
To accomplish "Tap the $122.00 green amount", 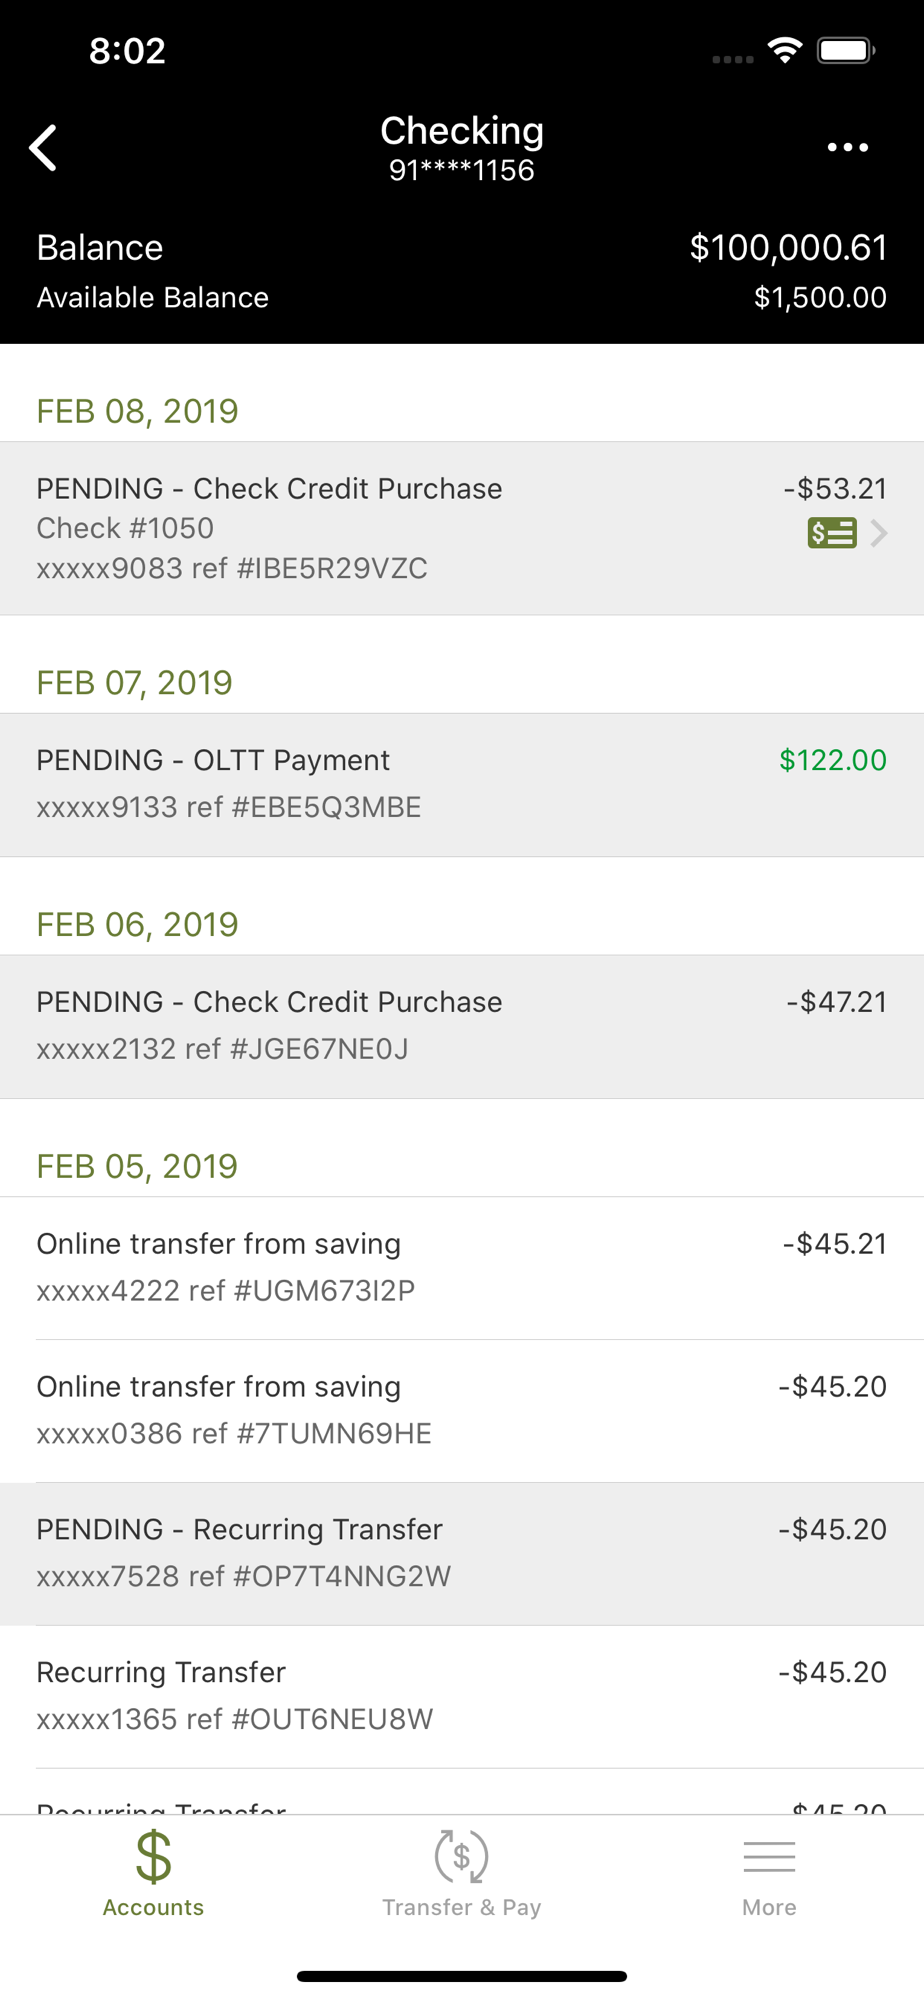I will tap(833, 760).
